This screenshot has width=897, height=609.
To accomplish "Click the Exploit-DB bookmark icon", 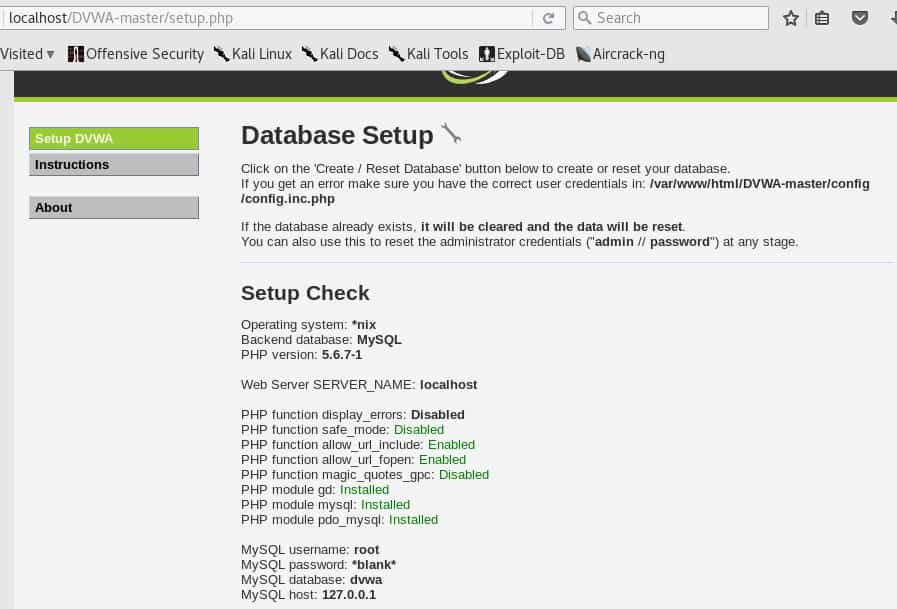I will point(486,54).
